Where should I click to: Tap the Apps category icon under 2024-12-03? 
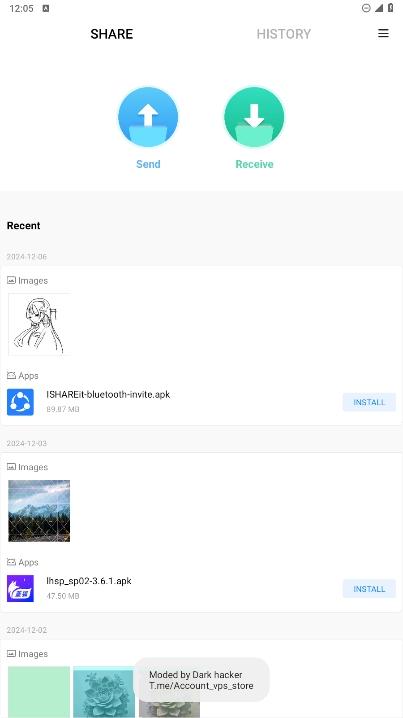coord(11,562)
